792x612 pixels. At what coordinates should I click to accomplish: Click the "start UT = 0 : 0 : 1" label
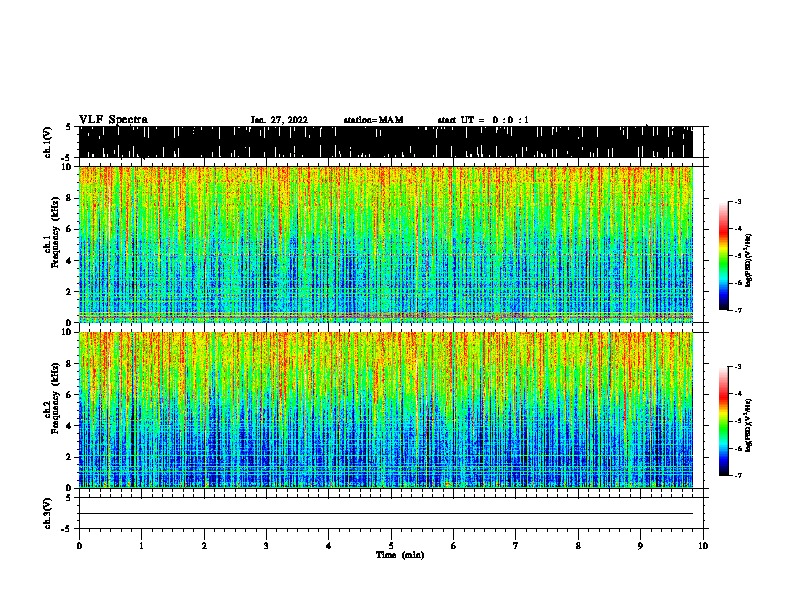pos(483,120)
